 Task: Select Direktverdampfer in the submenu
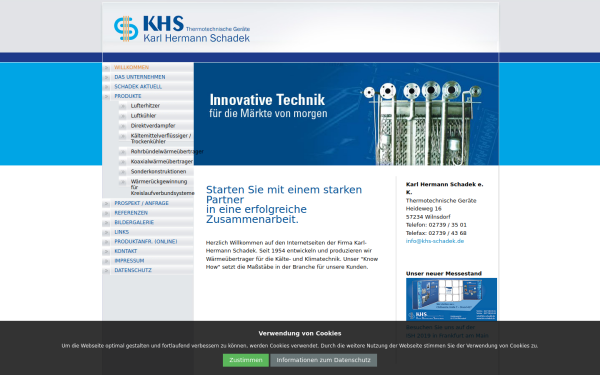tap(153, 126)
